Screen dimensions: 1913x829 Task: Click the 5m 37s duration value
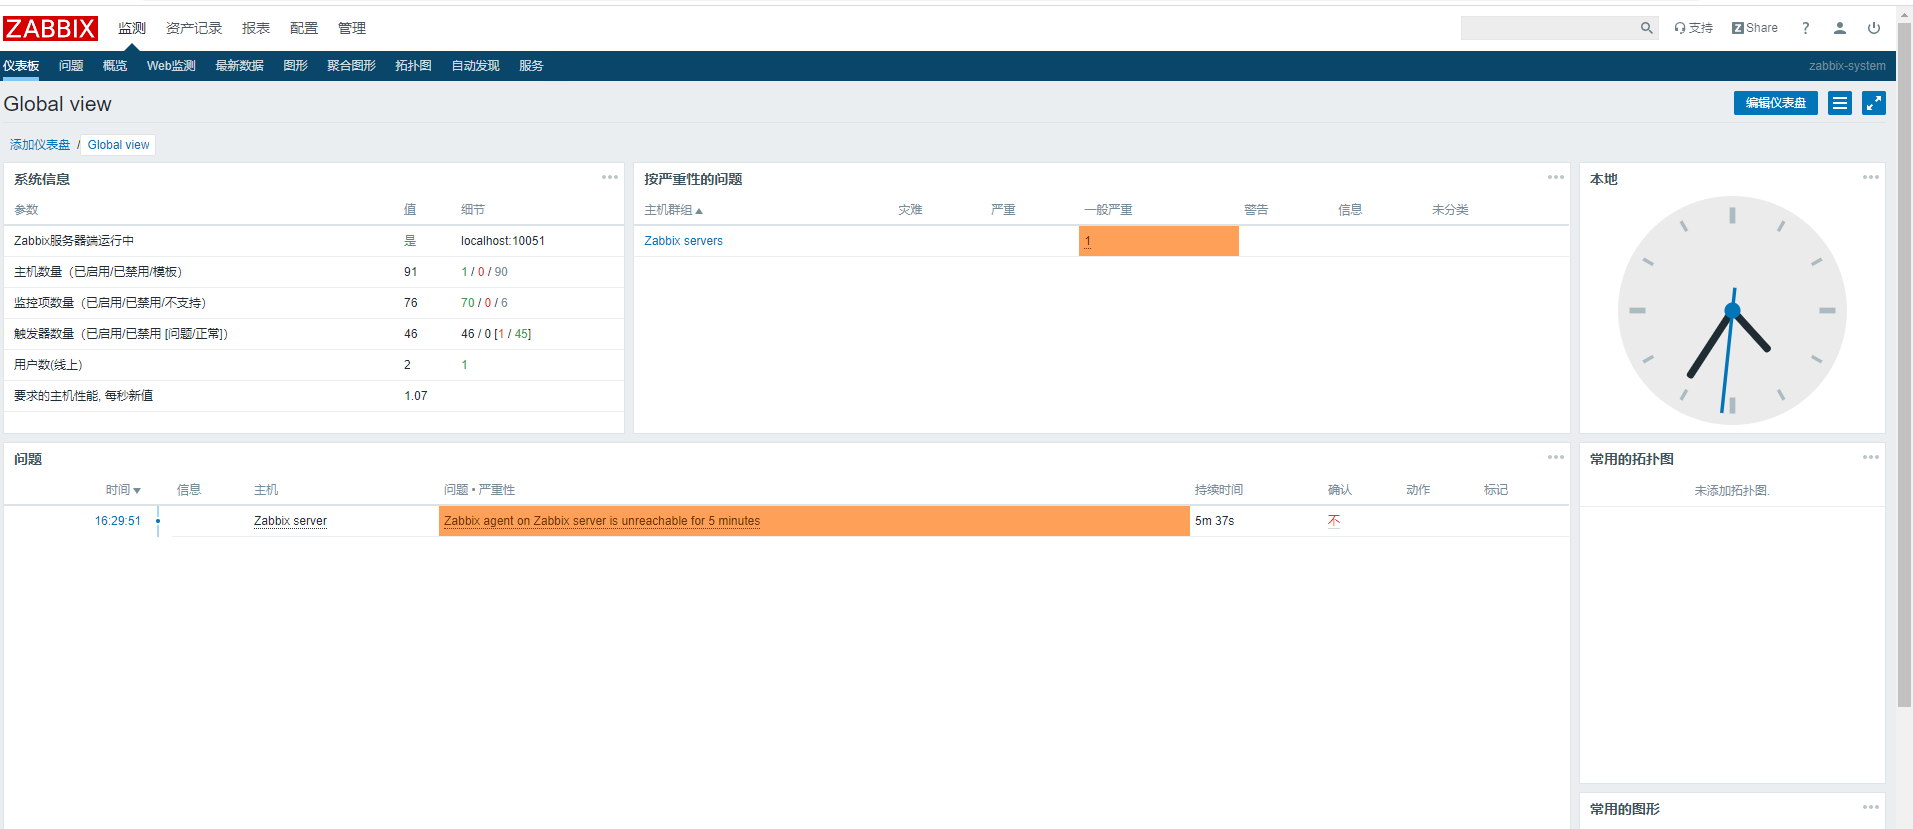1214,521
